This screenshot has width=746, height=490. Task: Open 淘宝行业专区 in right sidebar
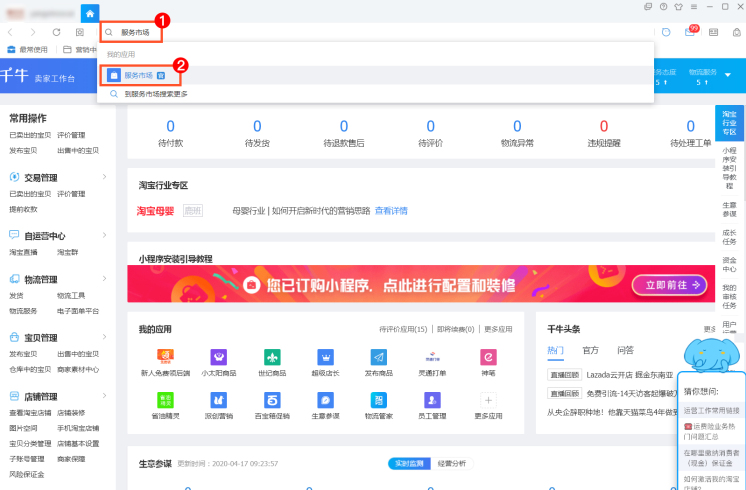(x=729, y=123)
